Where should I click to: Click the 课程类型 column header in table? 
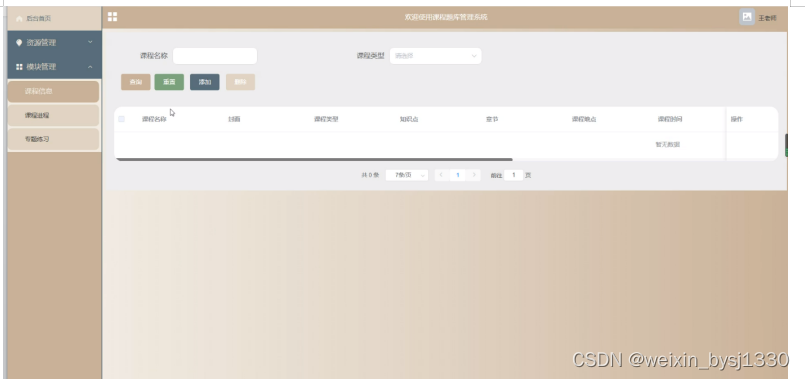(x=326, y=119)
